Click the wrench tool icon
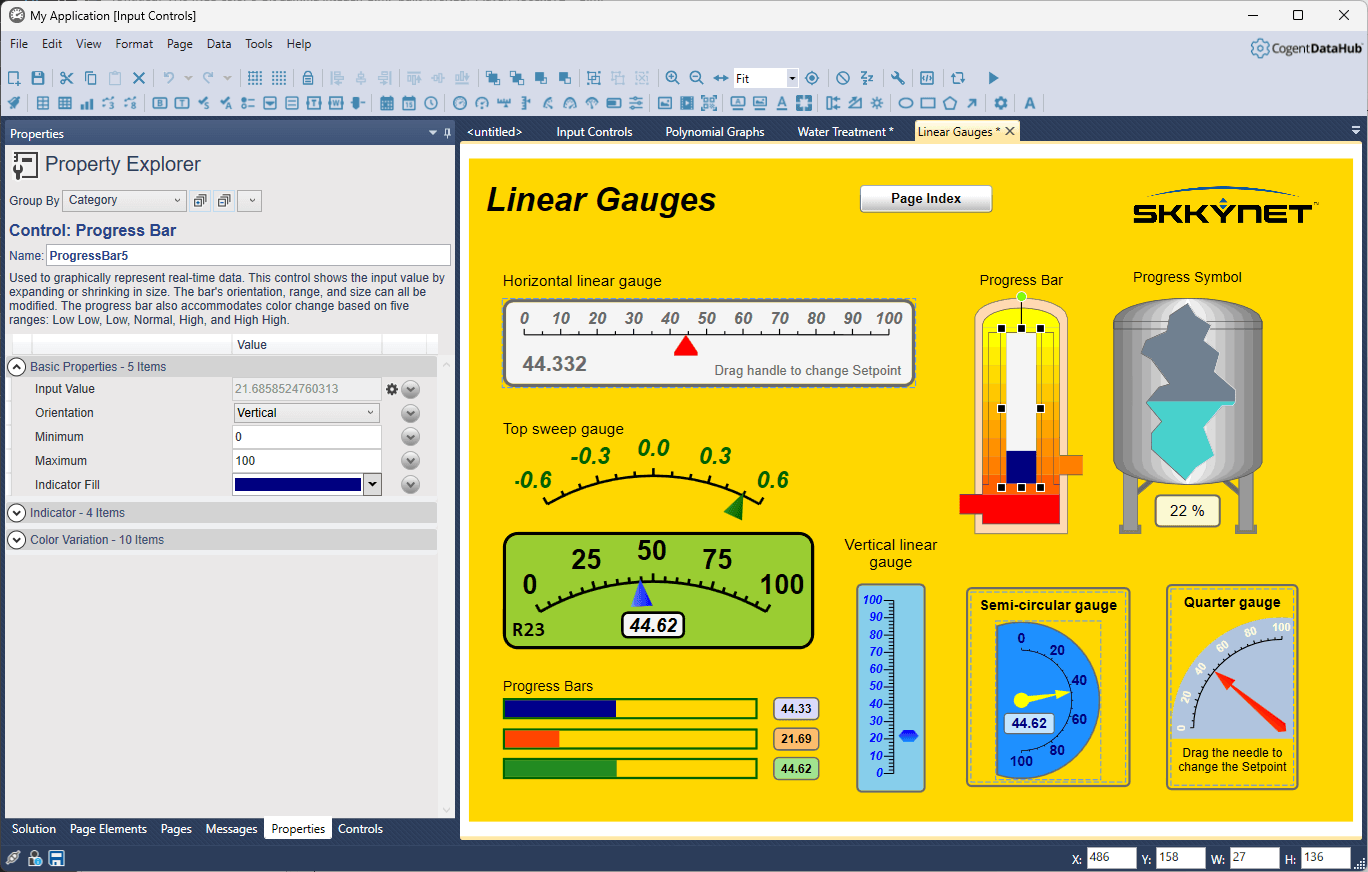Viewport: 1368px width, 872px height. pyautogui.click(x=898, y=78)
